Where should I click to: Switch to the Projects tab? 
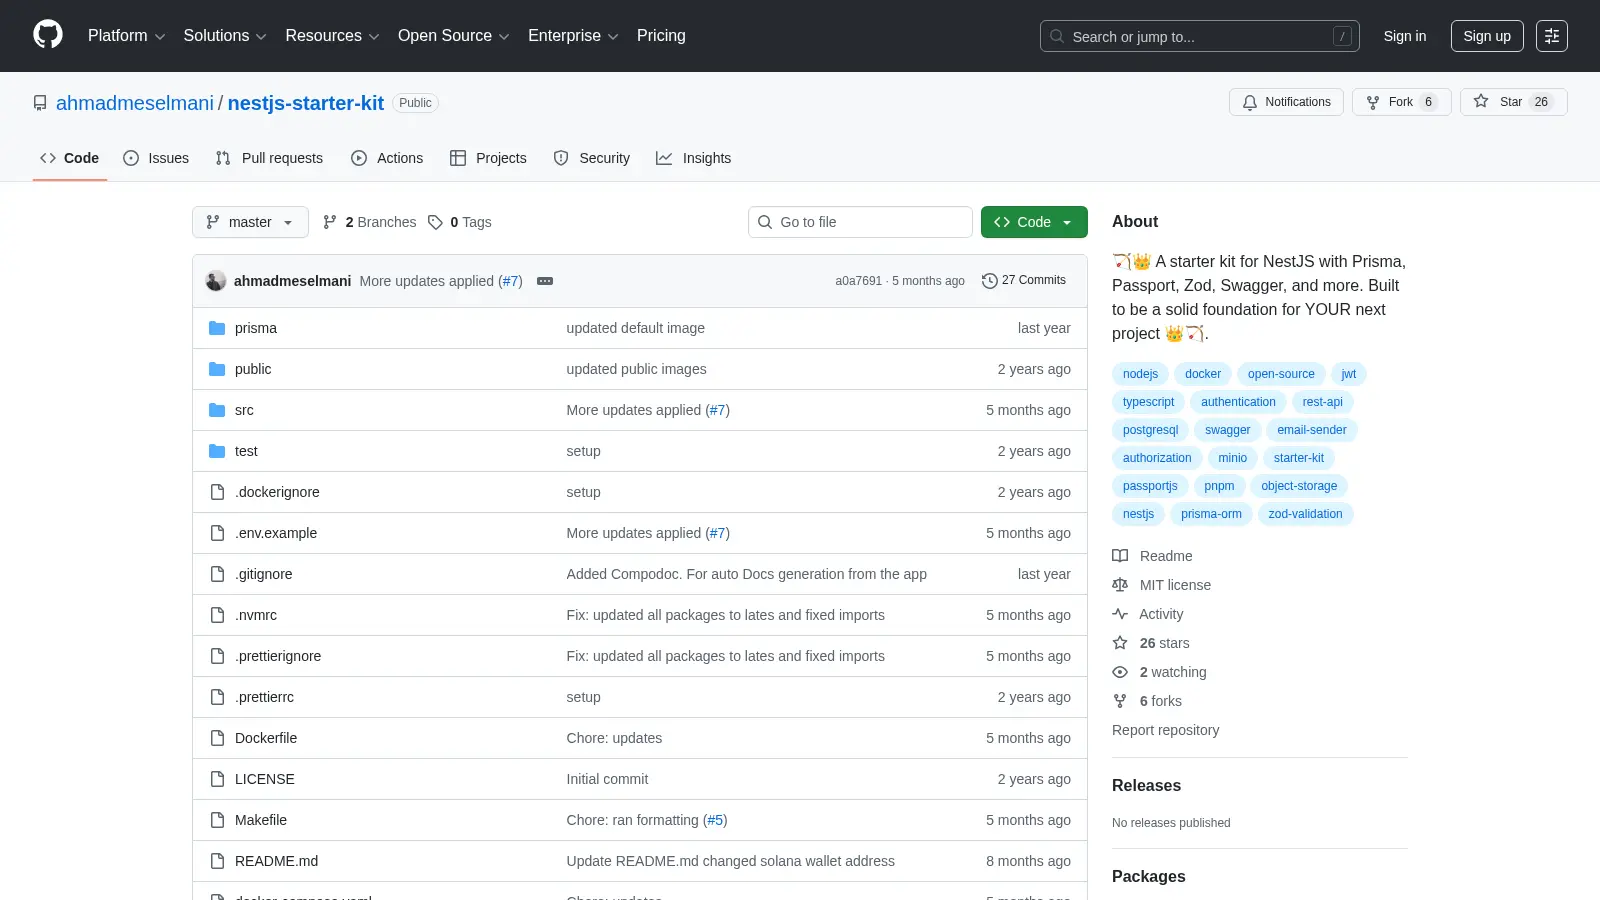[488, 158]
